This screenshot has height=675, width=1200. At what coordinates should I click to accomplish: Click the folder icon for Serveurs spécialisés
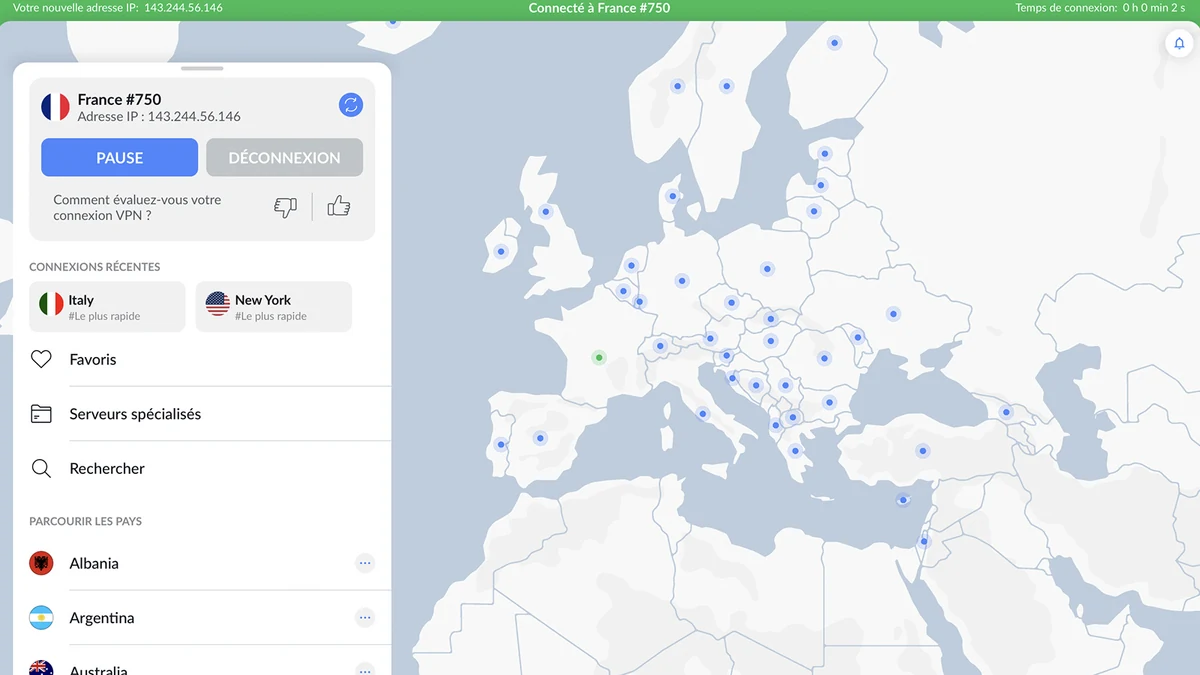coord(41,414)
